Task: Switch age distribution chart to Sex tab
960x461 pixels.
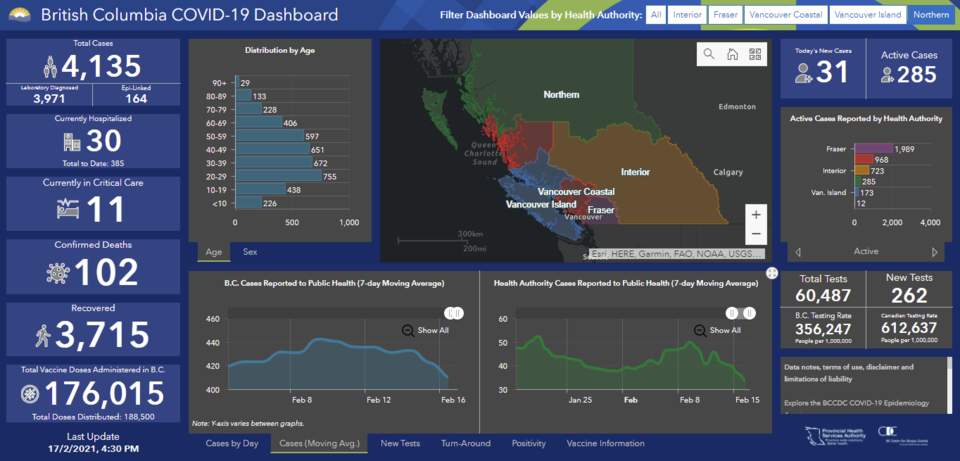Action: [x=250, y=252]
